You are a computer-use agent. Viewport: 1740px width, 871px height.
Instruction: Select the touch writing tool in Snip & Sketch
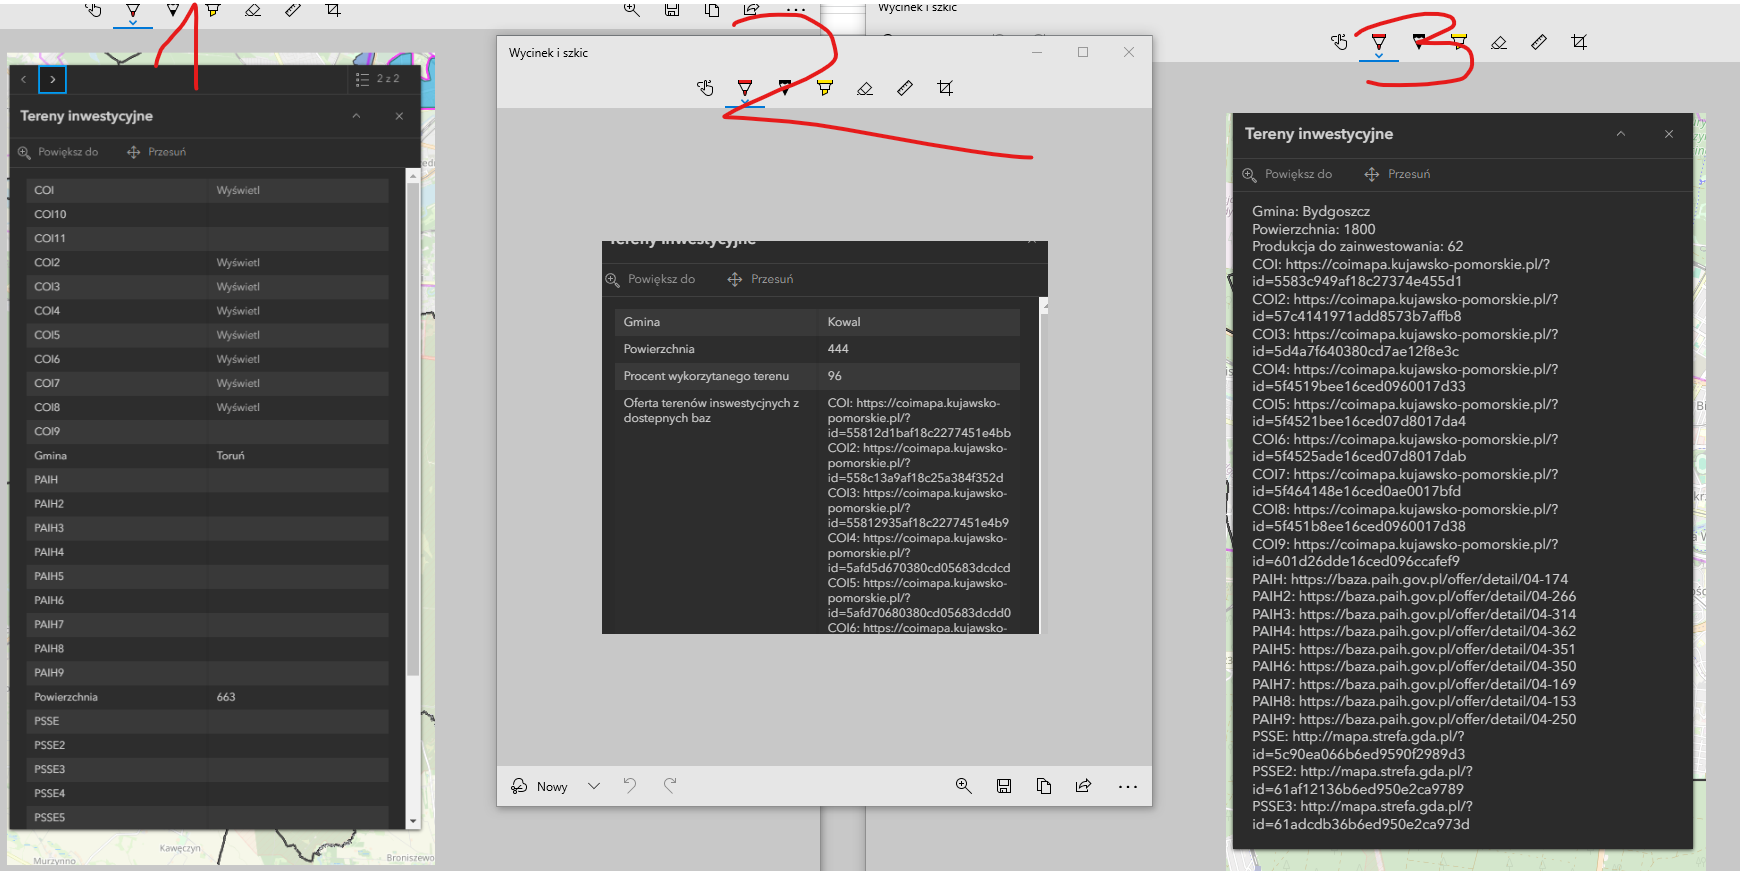(705, 88)
